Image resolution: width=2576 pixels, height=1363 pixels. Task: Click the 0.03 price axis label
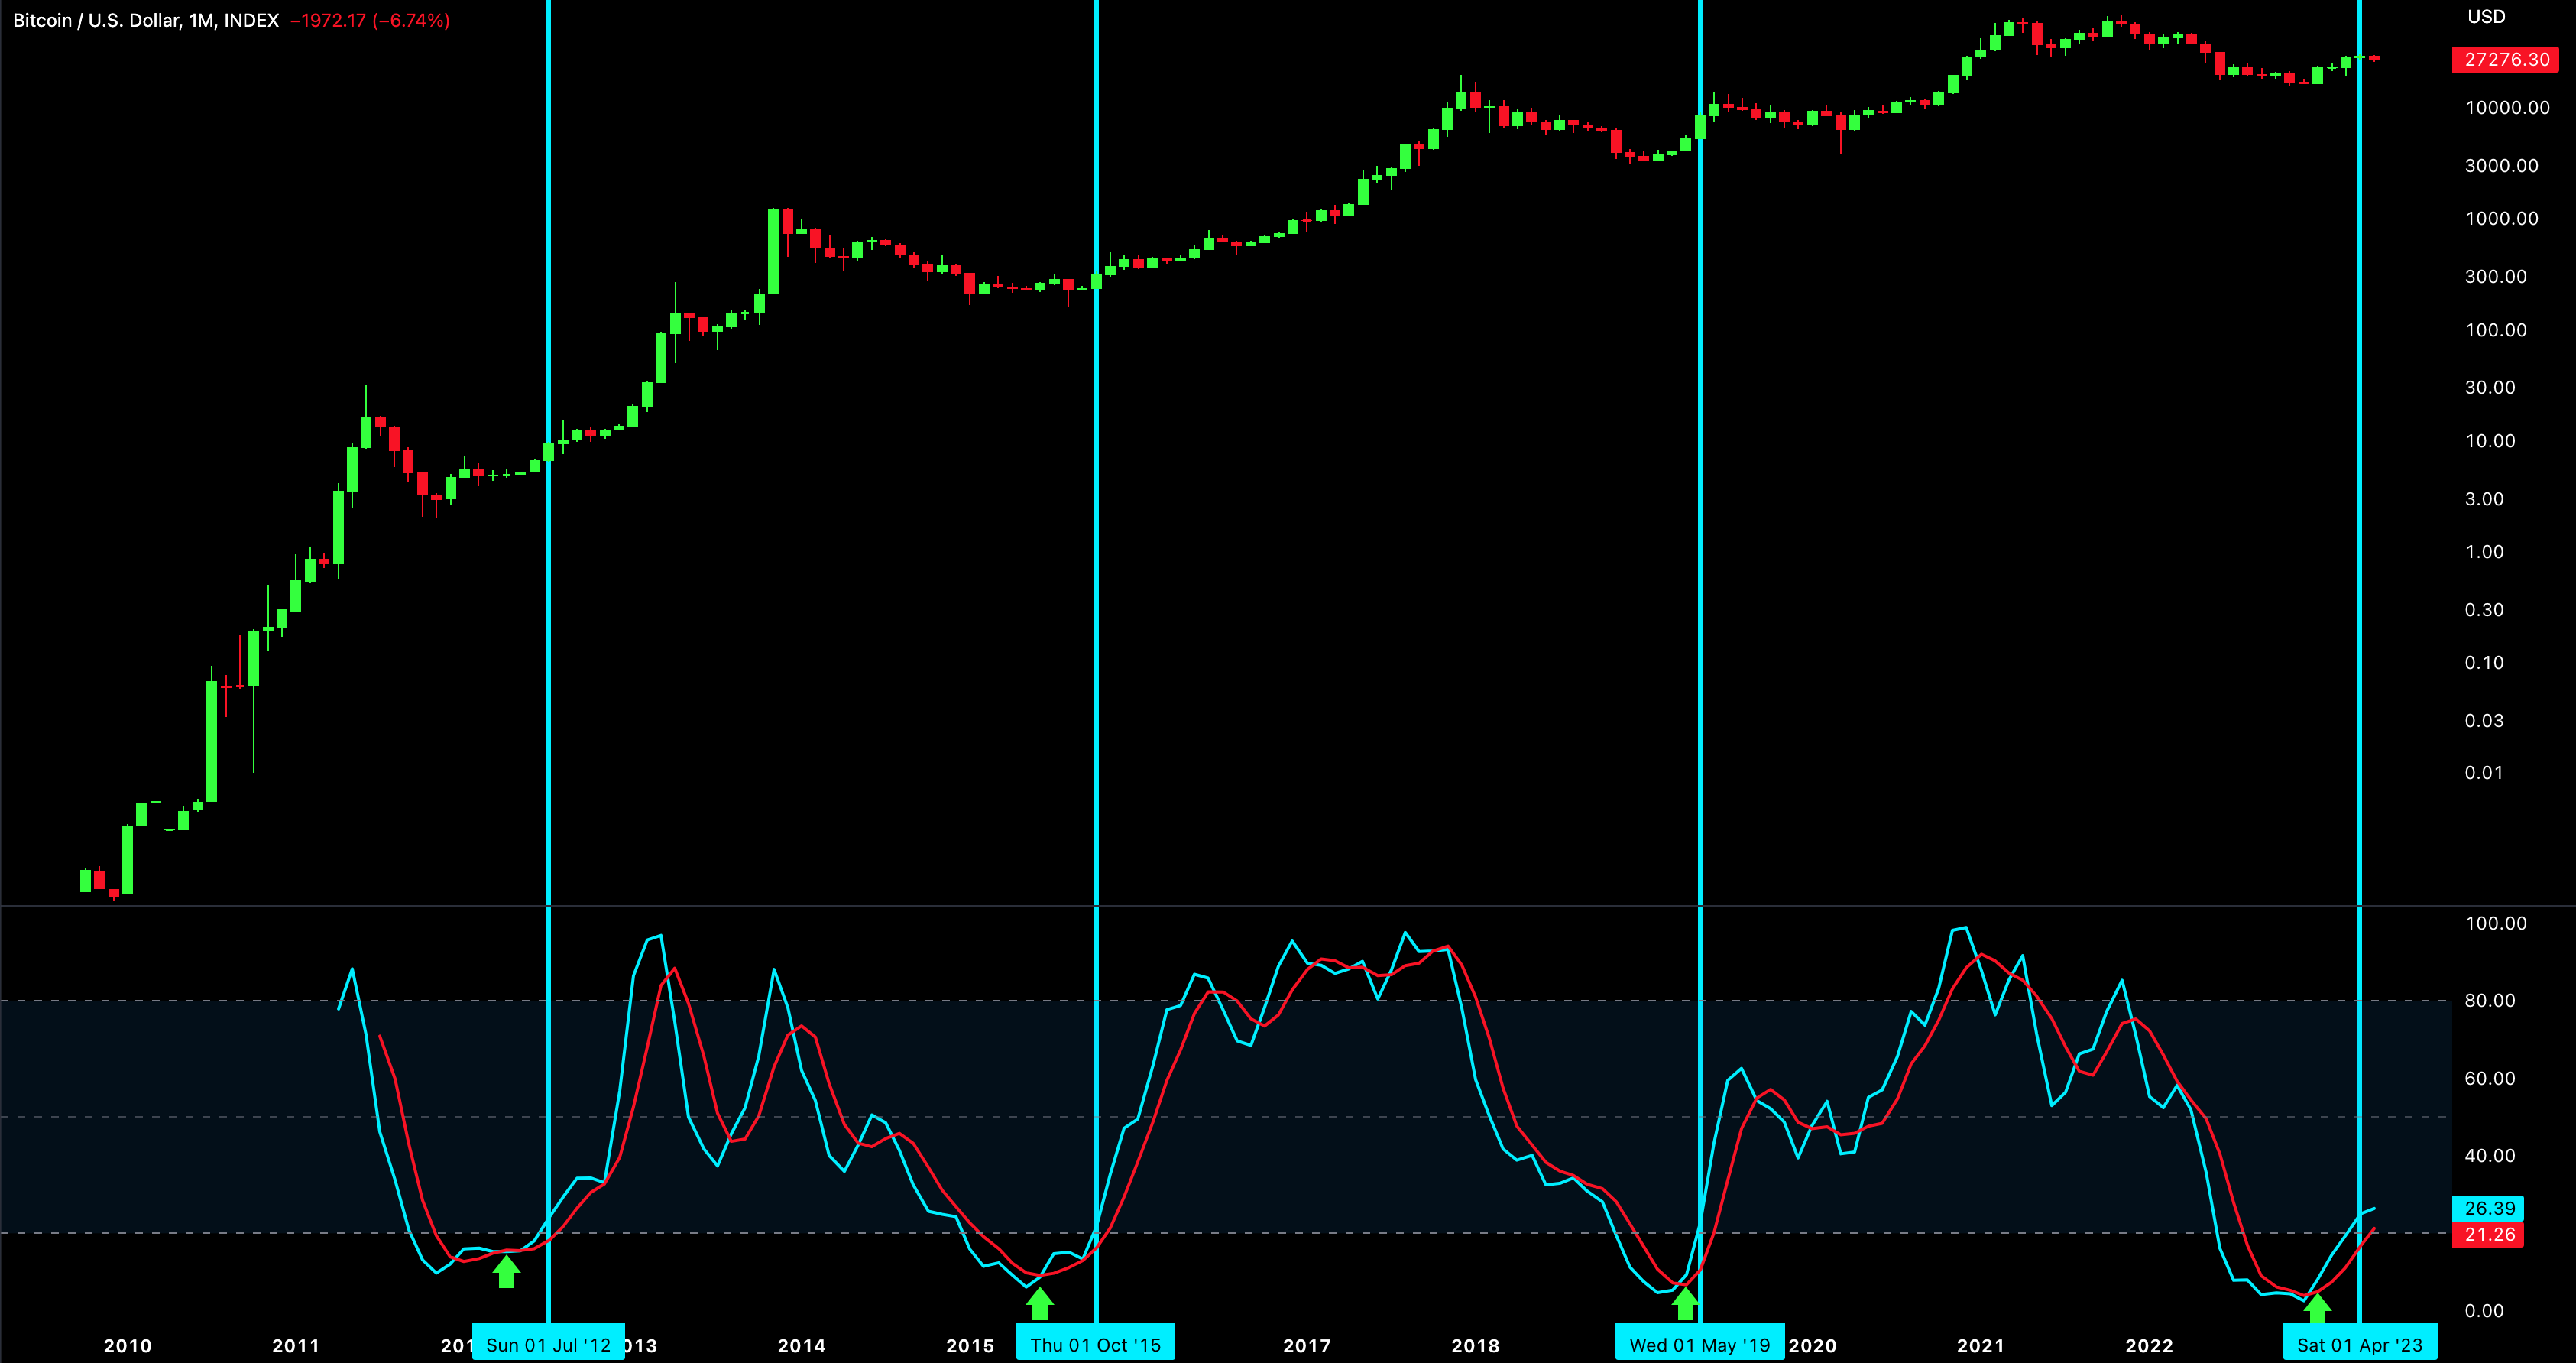click(2484, 721)
